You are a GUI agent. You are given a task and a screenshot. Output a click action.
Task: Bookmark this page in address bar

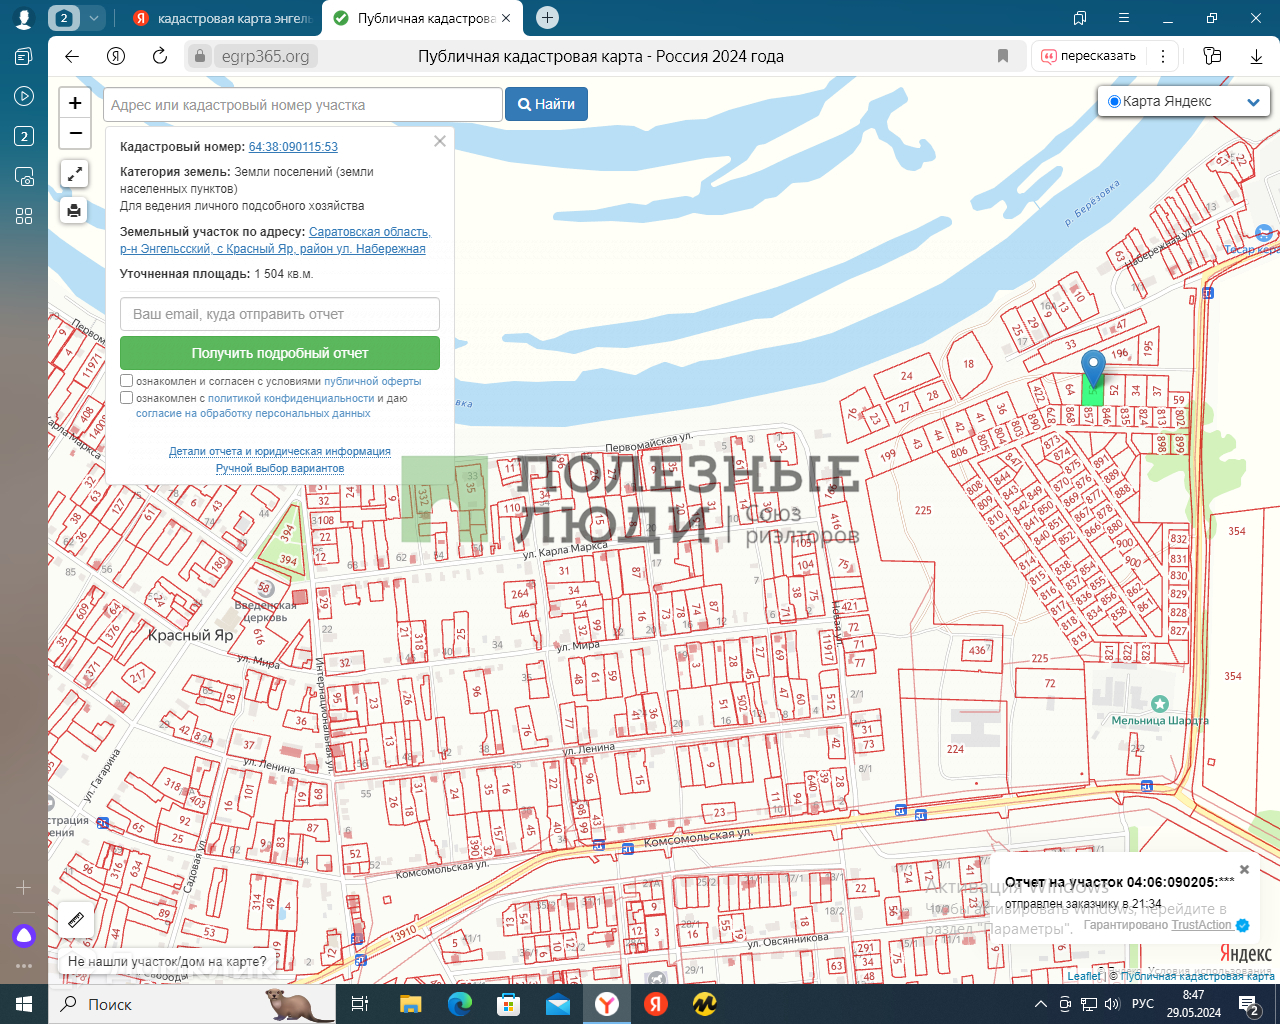coord(1003,56)
